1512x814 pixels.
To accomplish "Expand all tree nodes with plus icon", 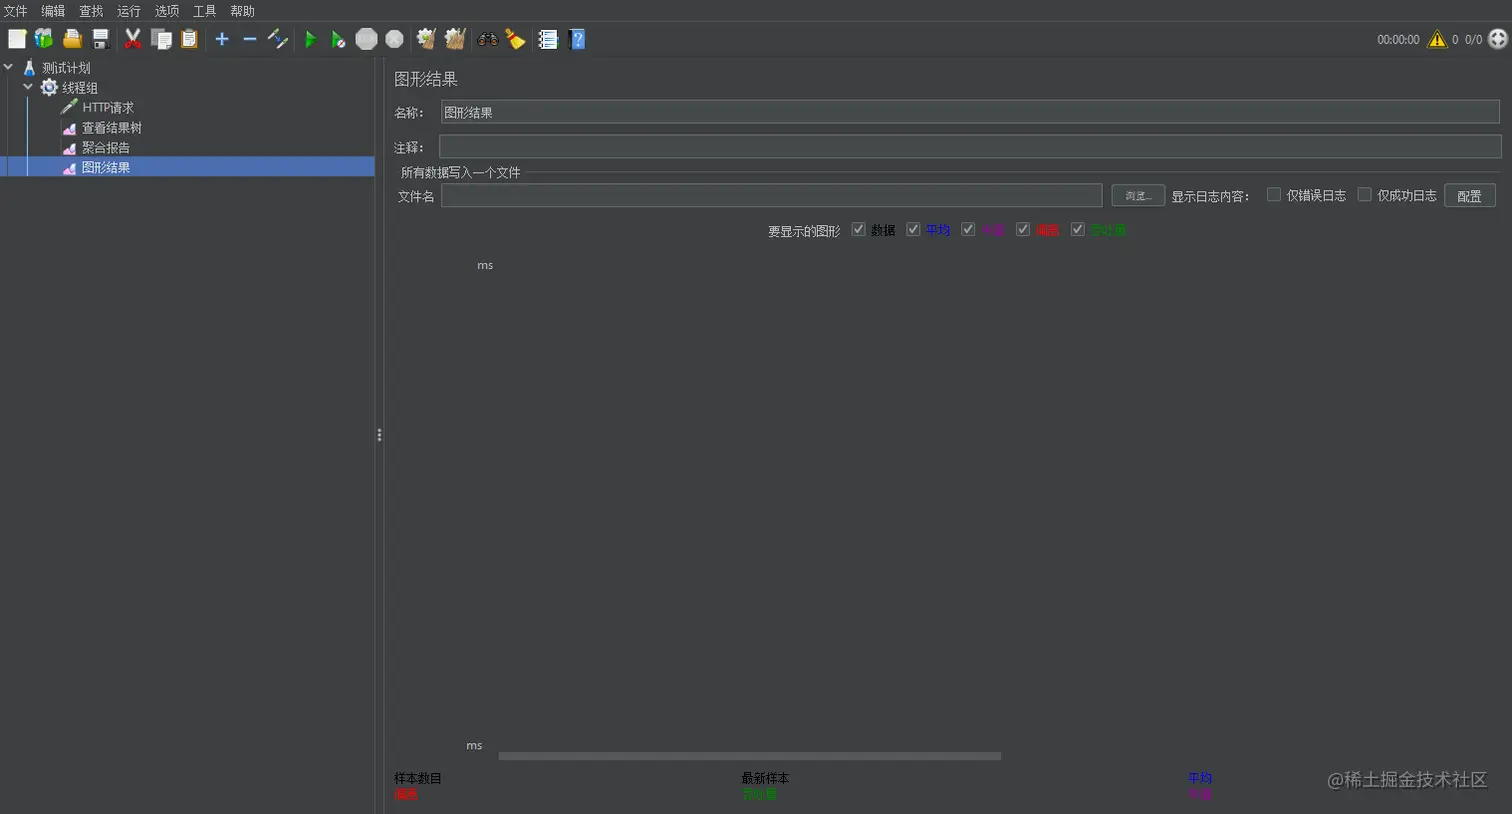I will [222, 39].
